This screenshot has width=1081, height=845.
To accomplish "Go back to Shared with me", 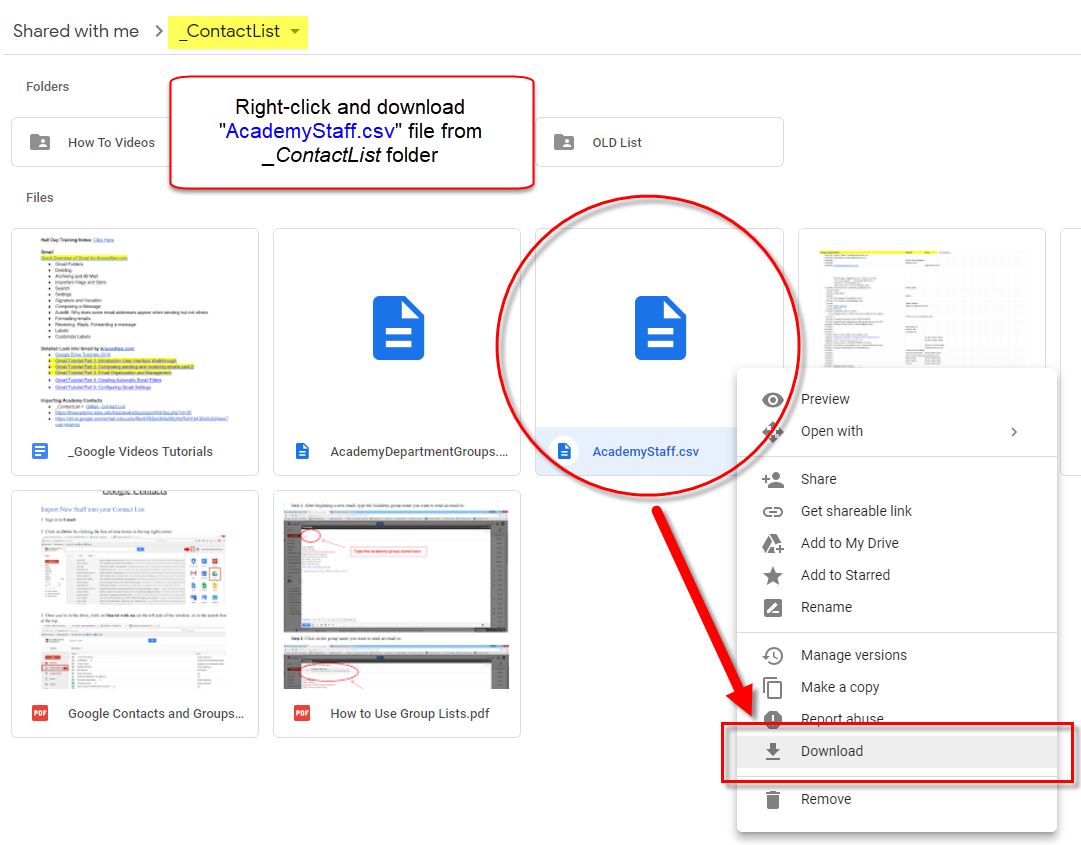I will point(76,31).
